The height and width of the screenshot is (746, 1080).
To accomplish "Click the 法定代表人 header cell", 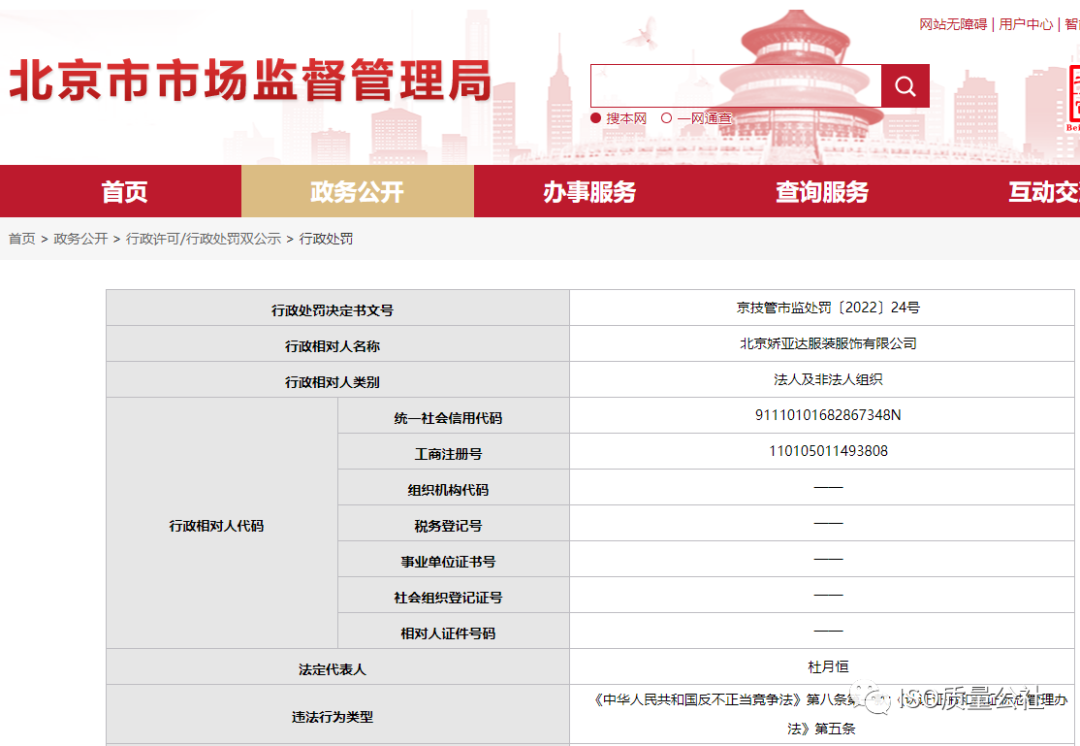I will (x=338, y=667).
